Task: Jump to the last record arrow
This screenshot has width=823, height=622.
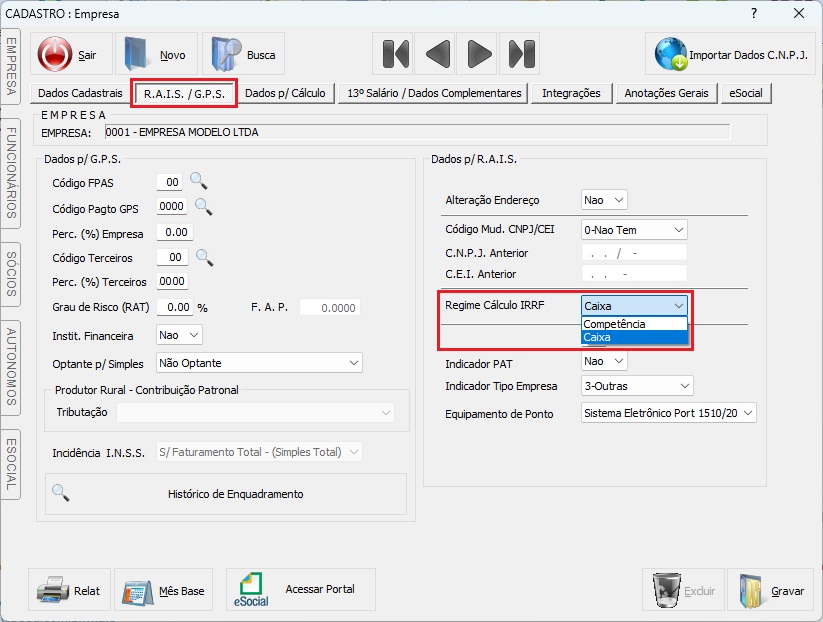Action: click(521, 54)
